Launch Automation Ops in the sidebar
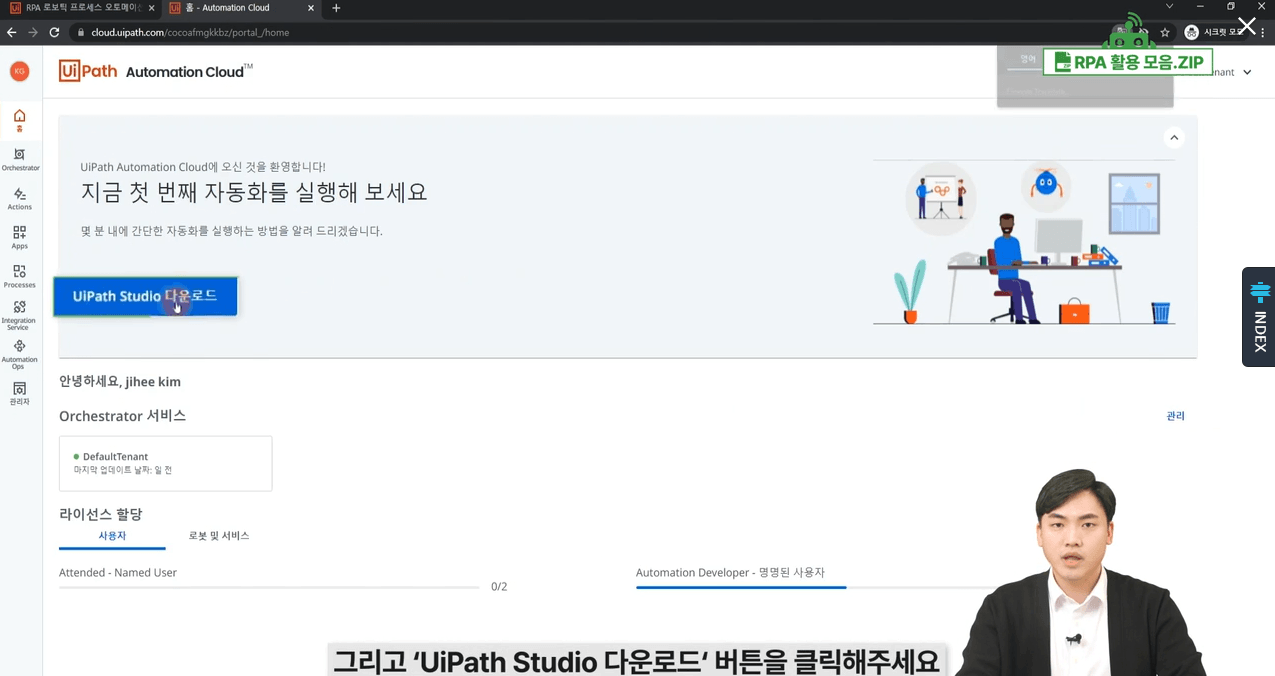The image size is (1275, 676). 19,354
